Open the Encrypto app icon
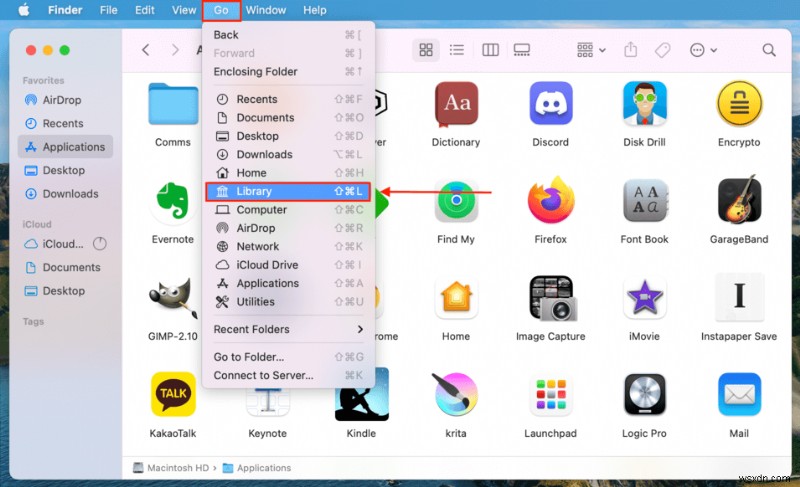This screenshot has width=800, height=487. coord(739,104)
